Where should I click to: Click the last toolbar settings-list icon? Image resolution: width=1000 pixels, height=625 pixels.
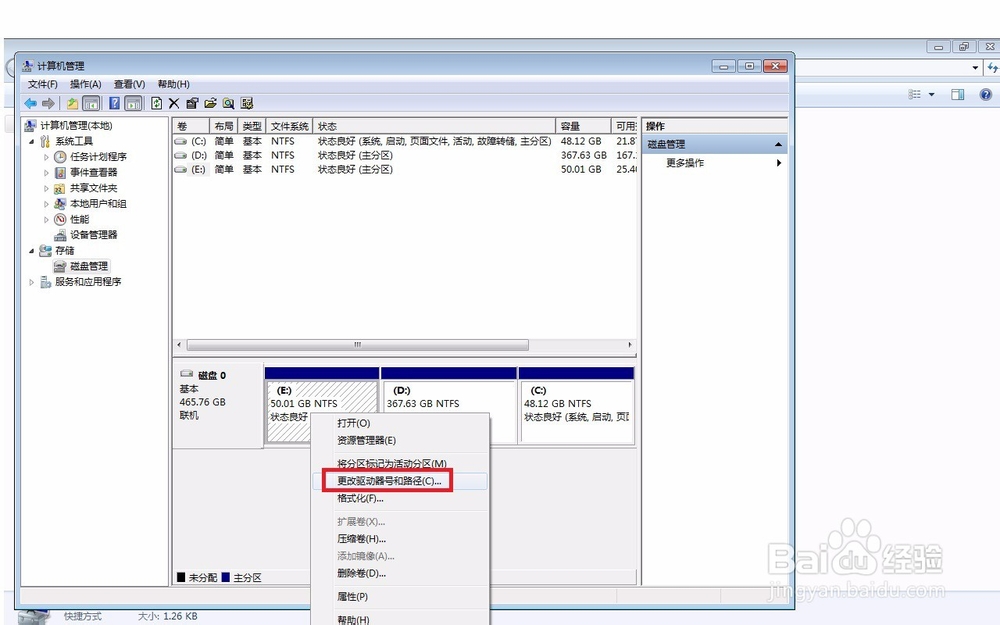247,103
